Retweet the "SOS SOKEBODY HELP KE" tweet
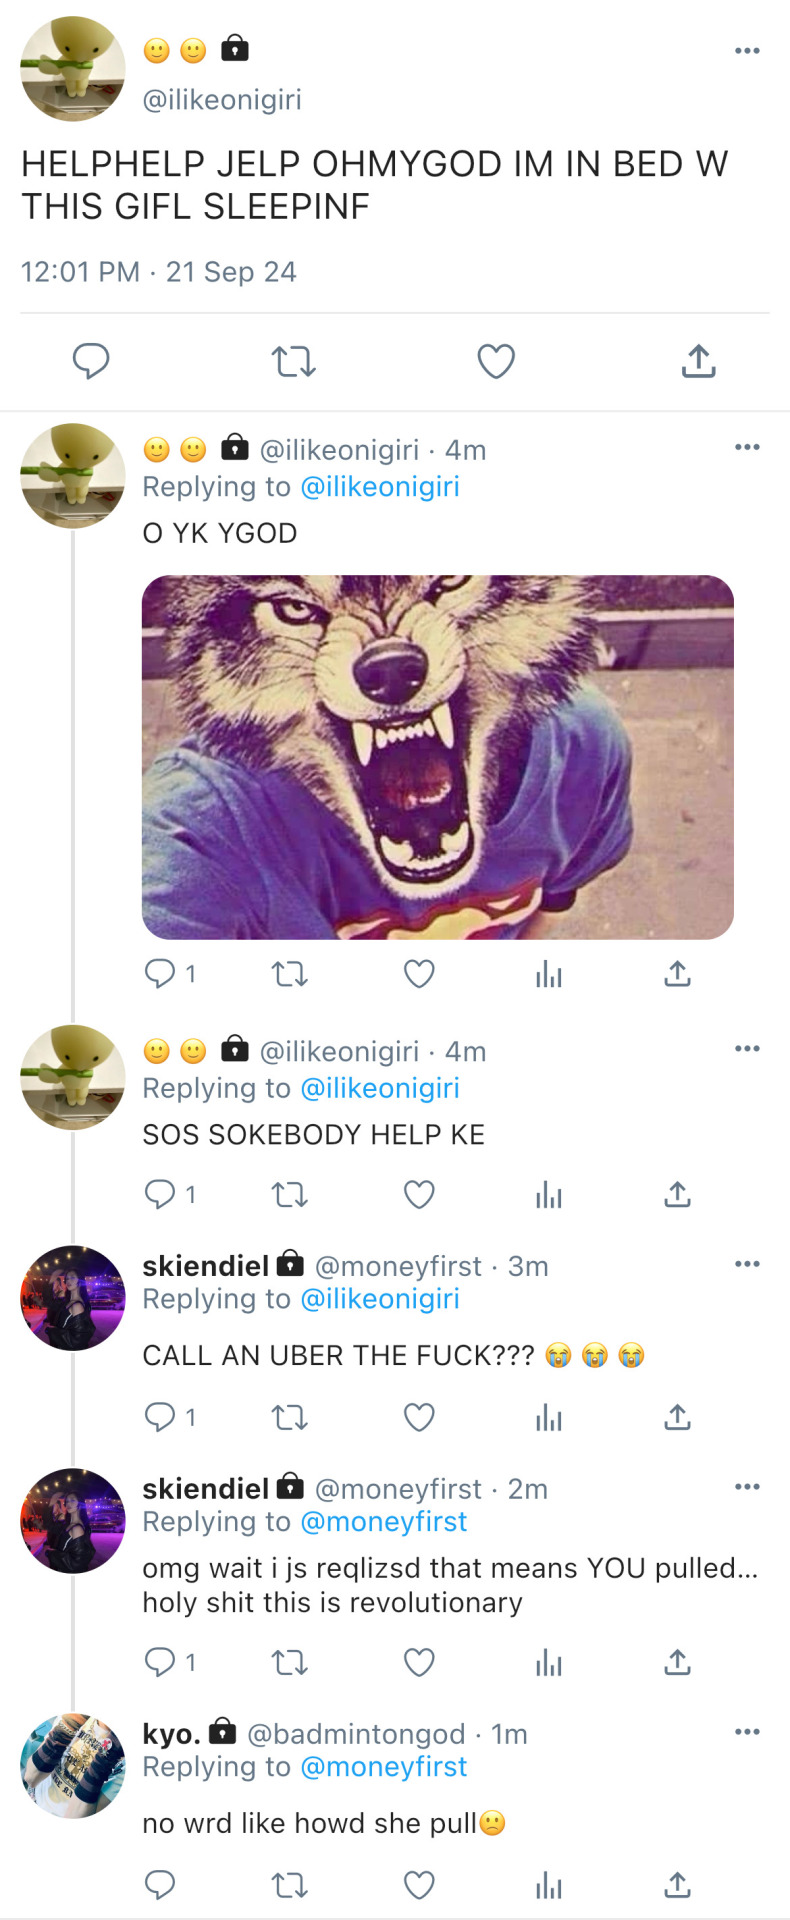This screenshot has height=1920, width=790. 290,1194
